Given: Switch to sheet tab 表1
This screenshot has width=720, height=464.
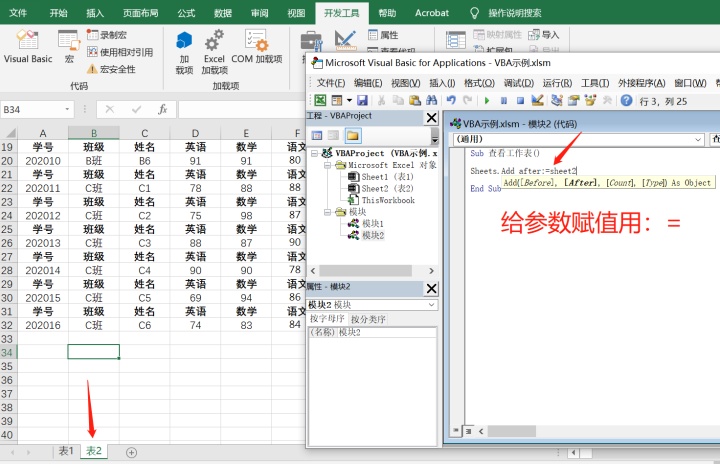Looking at the screenshot, I should tap(66, 451).
